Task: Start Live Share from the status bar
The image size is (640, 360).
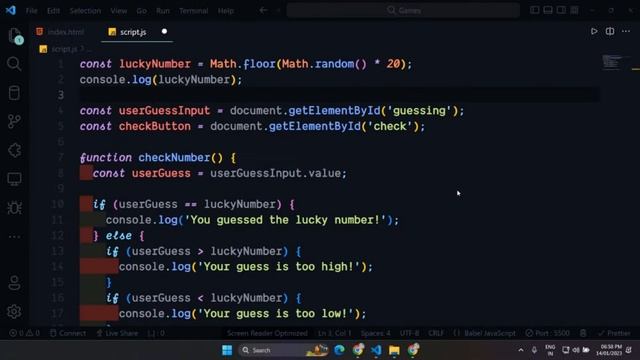Action: [x=117, y=333]
